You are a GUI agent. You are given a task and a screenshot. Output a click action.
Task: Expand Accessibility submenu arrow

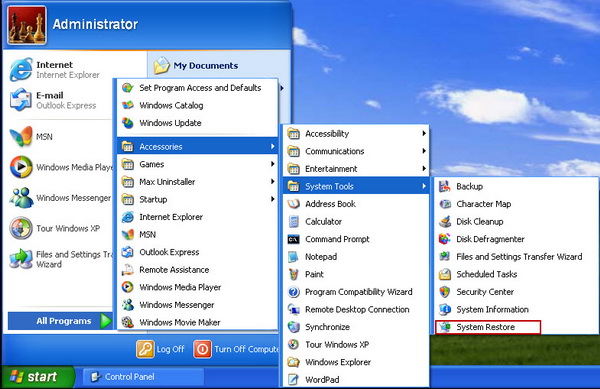tap(424, 133)
